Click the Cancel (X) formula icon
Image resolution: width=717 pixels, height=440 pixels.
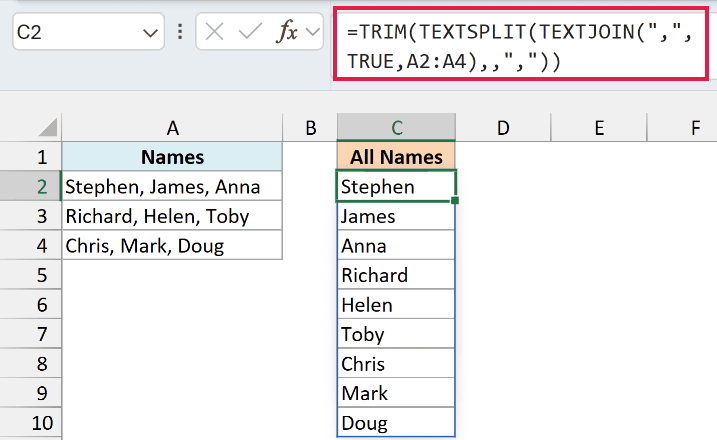[214, 32]
